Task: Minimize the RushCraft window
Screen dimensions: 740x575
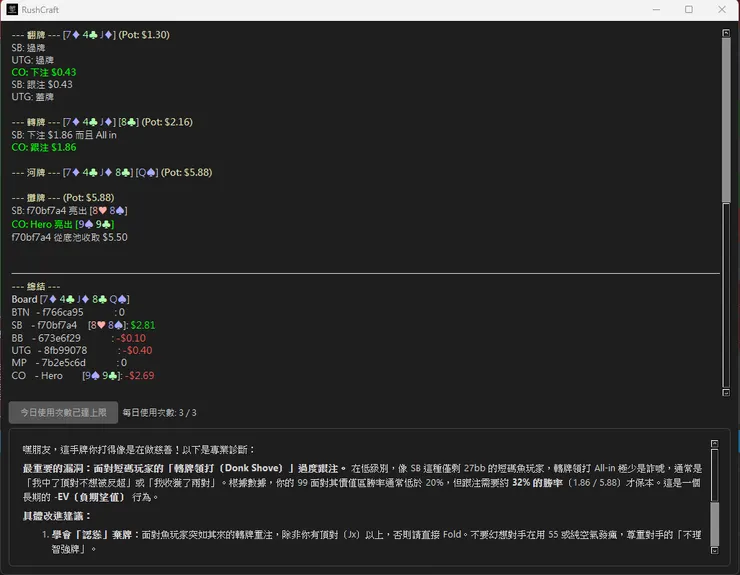Action: point(656,9)
